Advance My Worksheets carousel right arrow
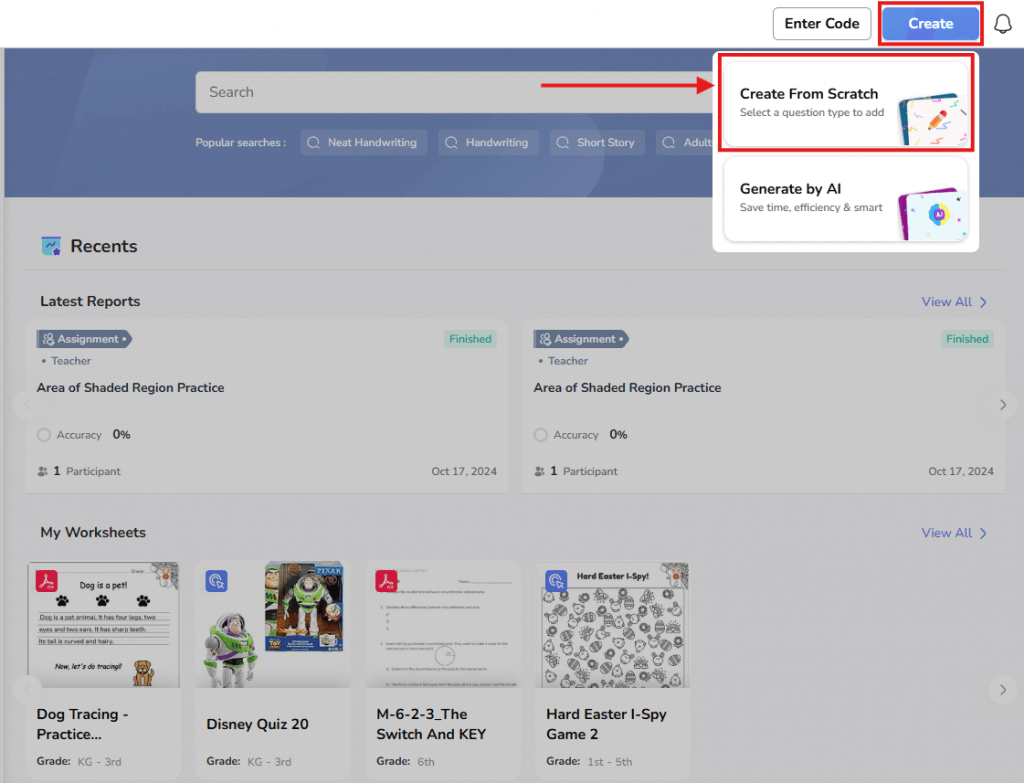1024x783 pixels. [x=1002, y=690]
